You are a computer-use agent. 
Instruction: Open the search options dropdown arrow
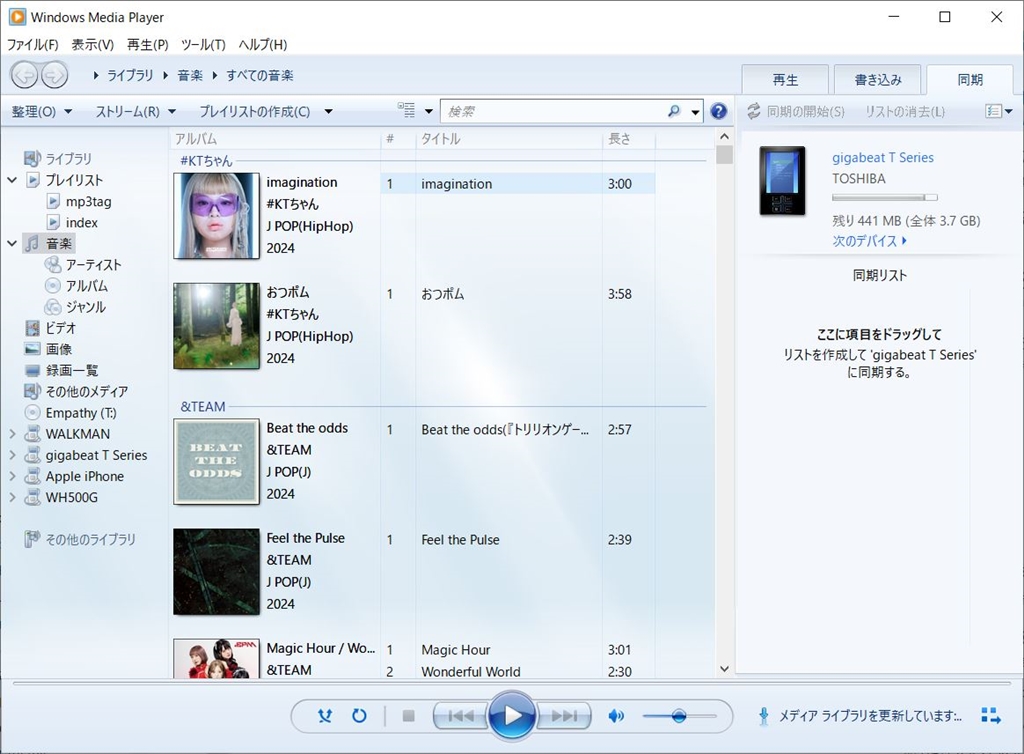tap(696, 112)
